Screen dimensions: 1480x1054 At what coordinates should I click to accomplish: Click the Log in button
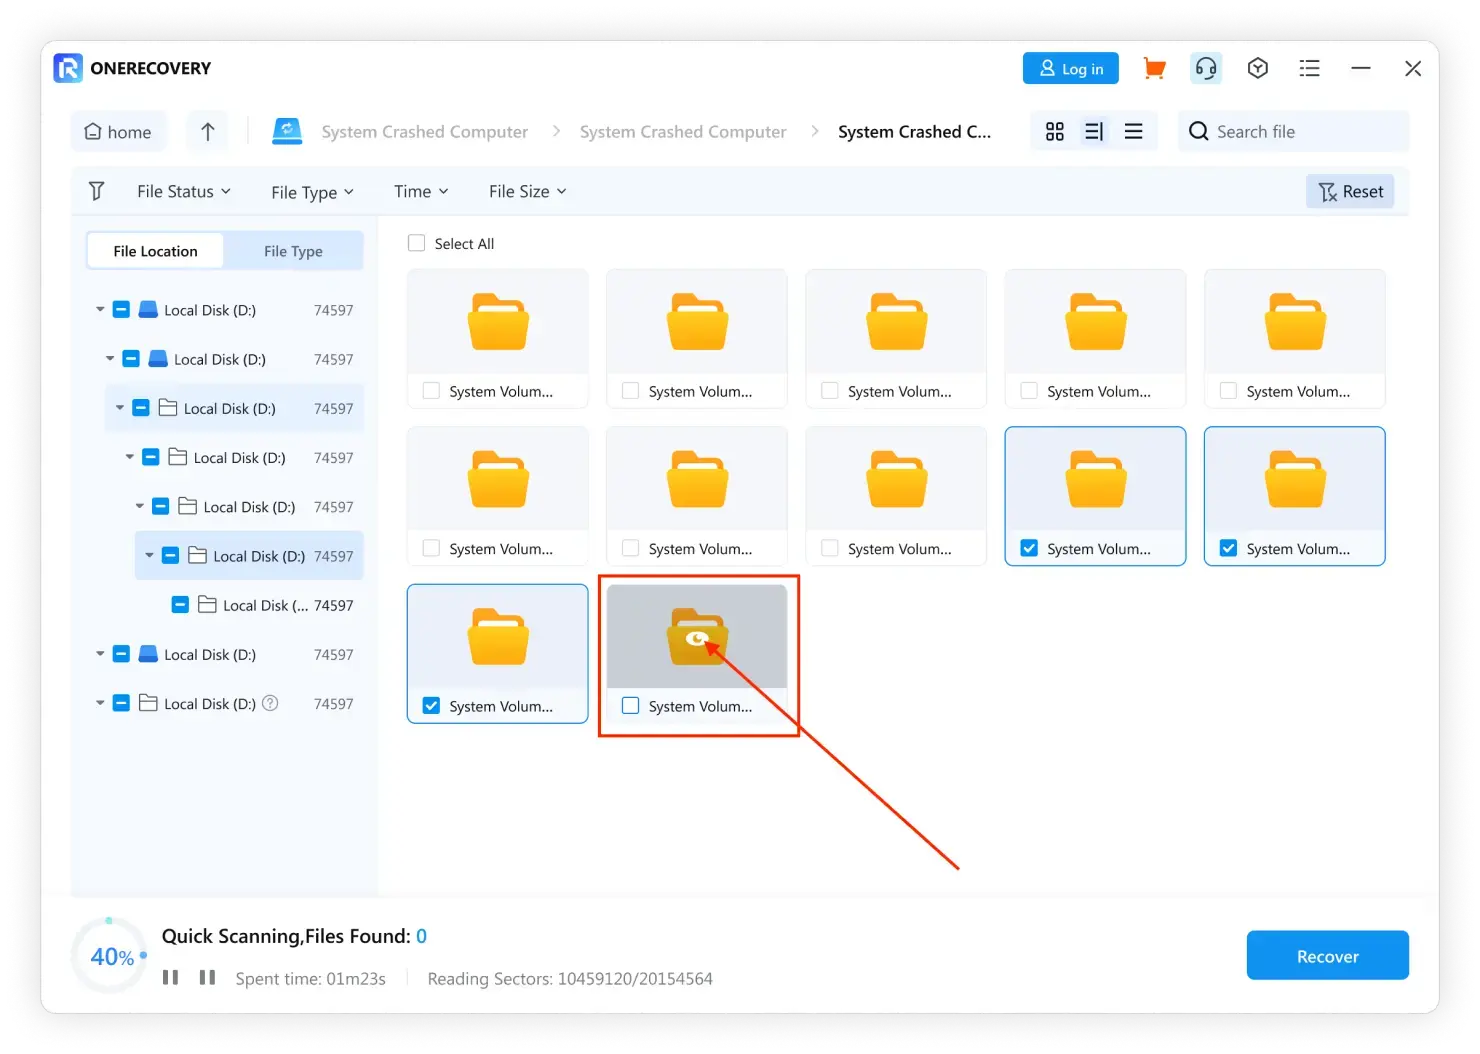1070,68
